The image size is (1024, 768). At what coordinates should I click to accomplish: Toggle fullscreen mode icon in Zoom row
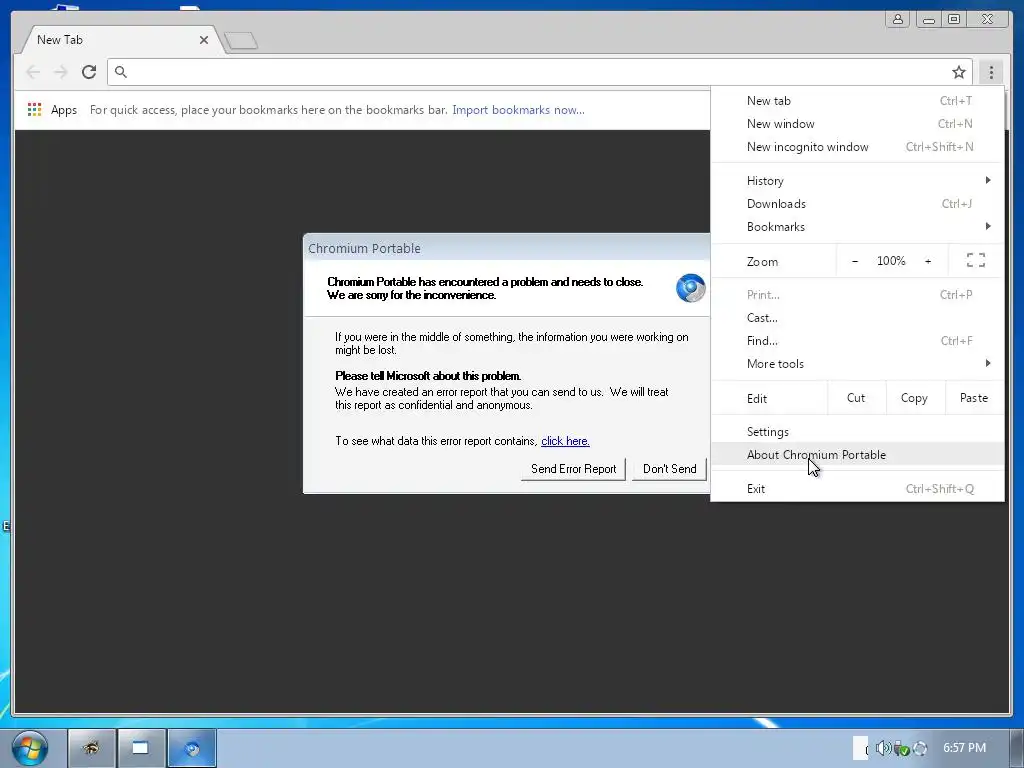(976, 261)
